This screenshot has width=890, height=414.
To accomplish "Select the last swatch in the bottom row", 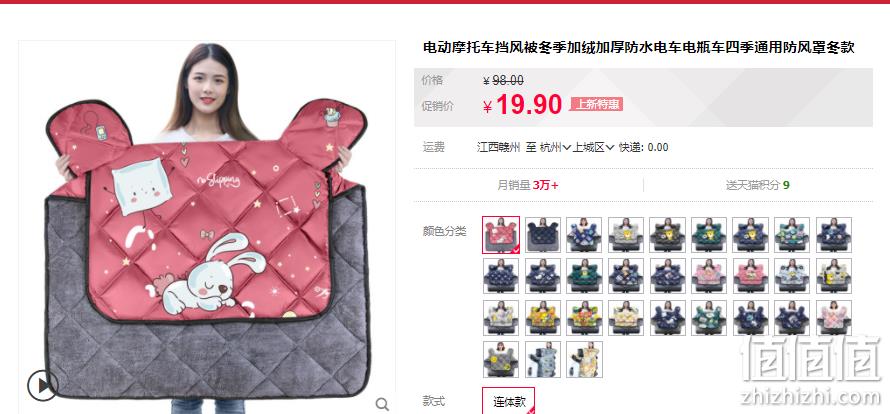I will (x=584, y=359).
